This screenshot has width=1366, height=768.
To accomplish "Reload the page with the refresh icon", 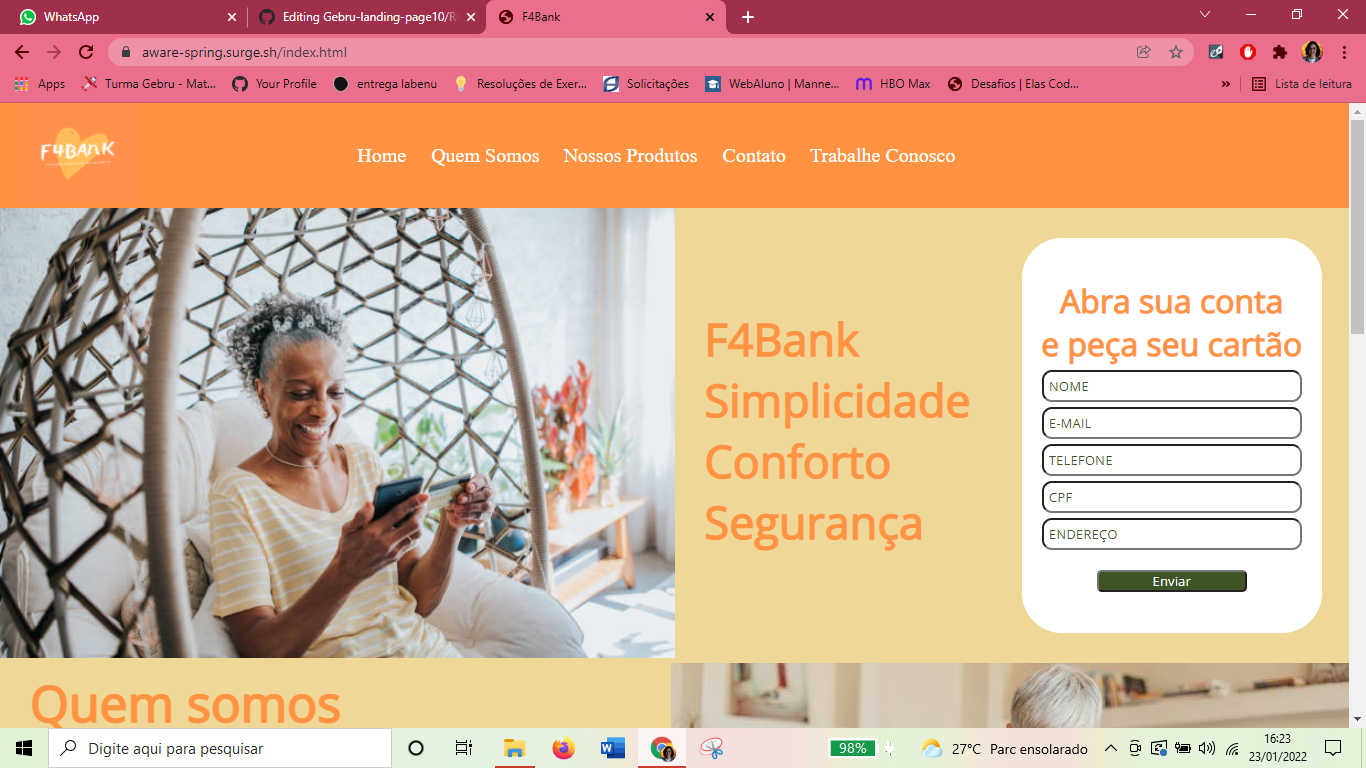I will click(86, 52).
